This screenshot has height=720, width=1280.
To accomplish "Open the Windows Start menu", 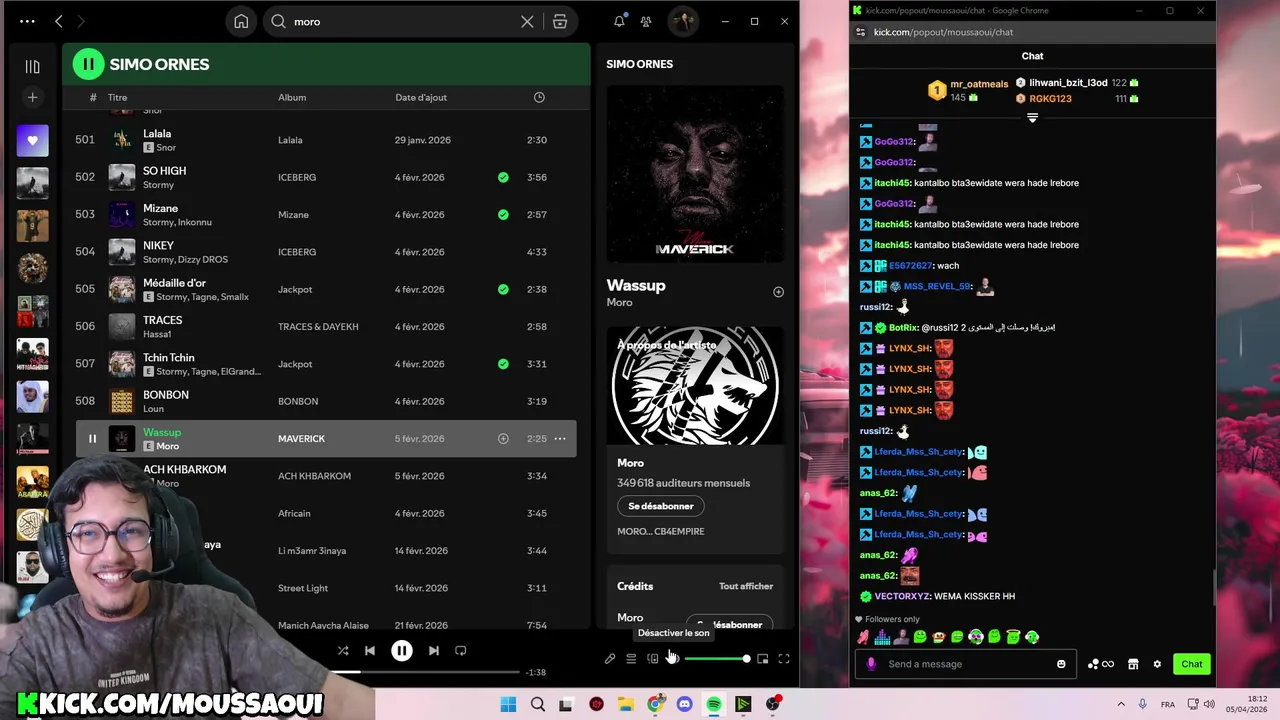I will 508,704.
